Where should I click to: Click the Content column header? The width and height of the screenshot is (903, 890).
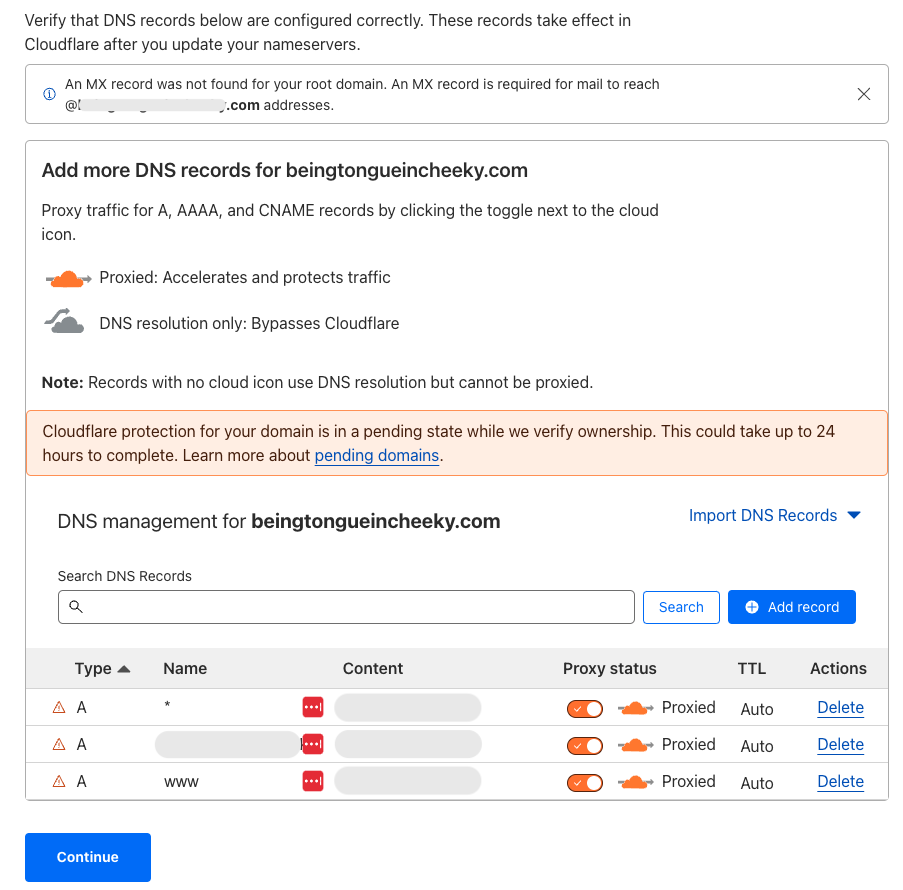(x=373, y=668)
